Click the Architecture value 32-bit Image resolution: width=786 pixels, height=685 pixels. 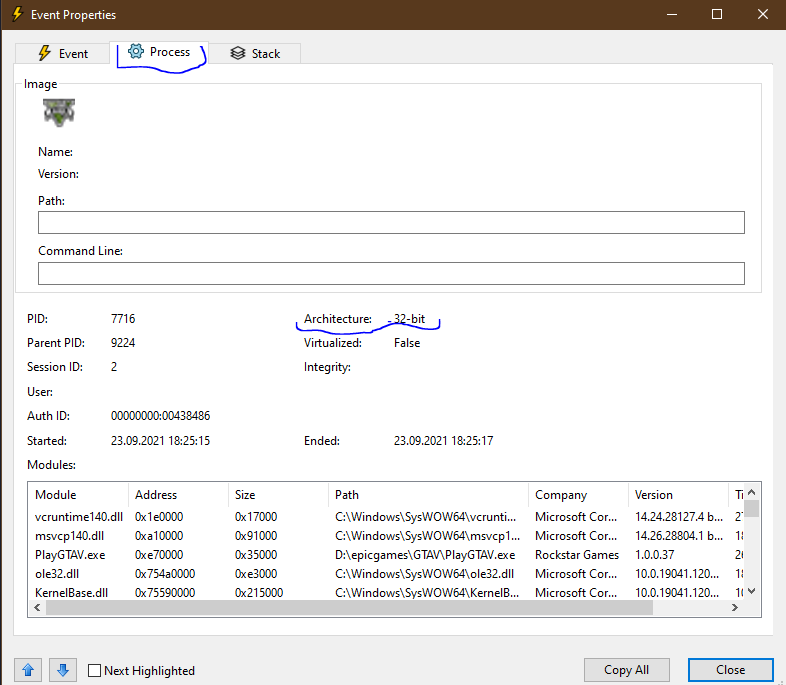pyautogui.click(x=409, y=319)
